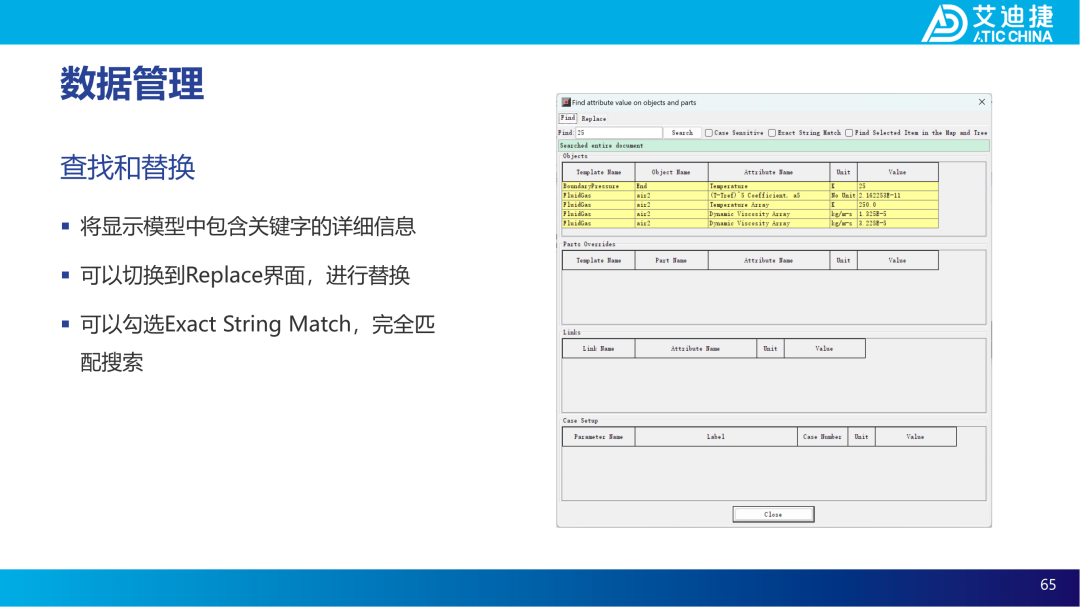The height and width of the screenshot is (607, 1080).
Task: Select the value cell showing 25
Action: click(x=897, y=186)
